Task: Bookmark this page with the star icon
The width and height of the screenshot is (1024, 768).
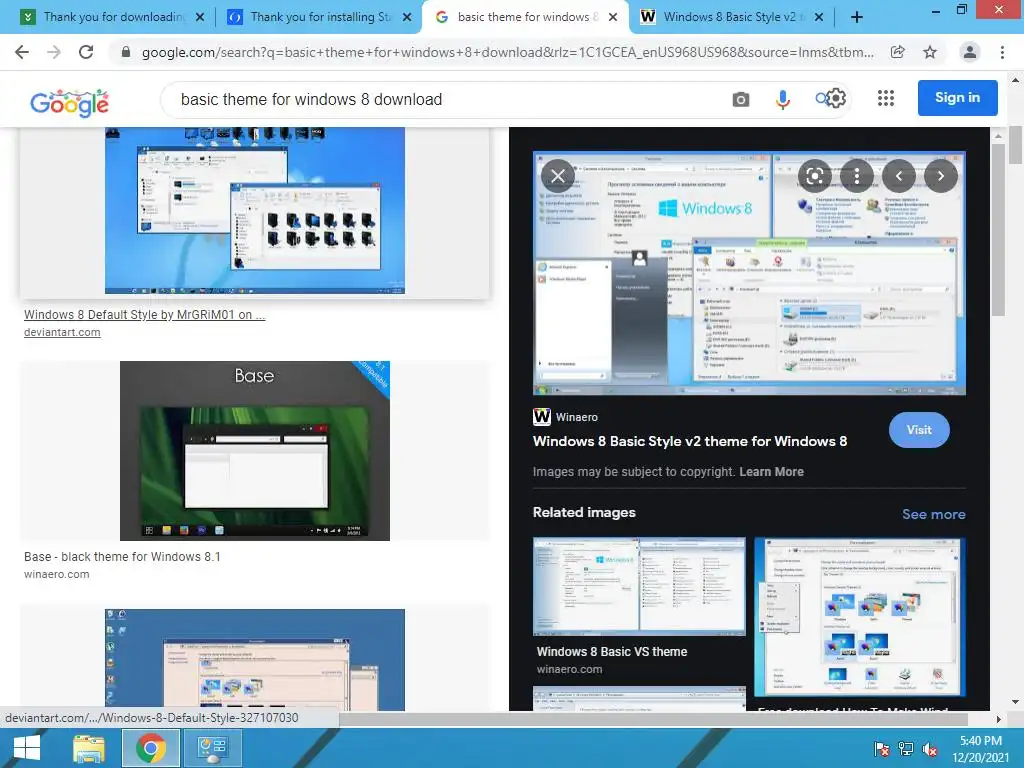Action: click(930, 52)
